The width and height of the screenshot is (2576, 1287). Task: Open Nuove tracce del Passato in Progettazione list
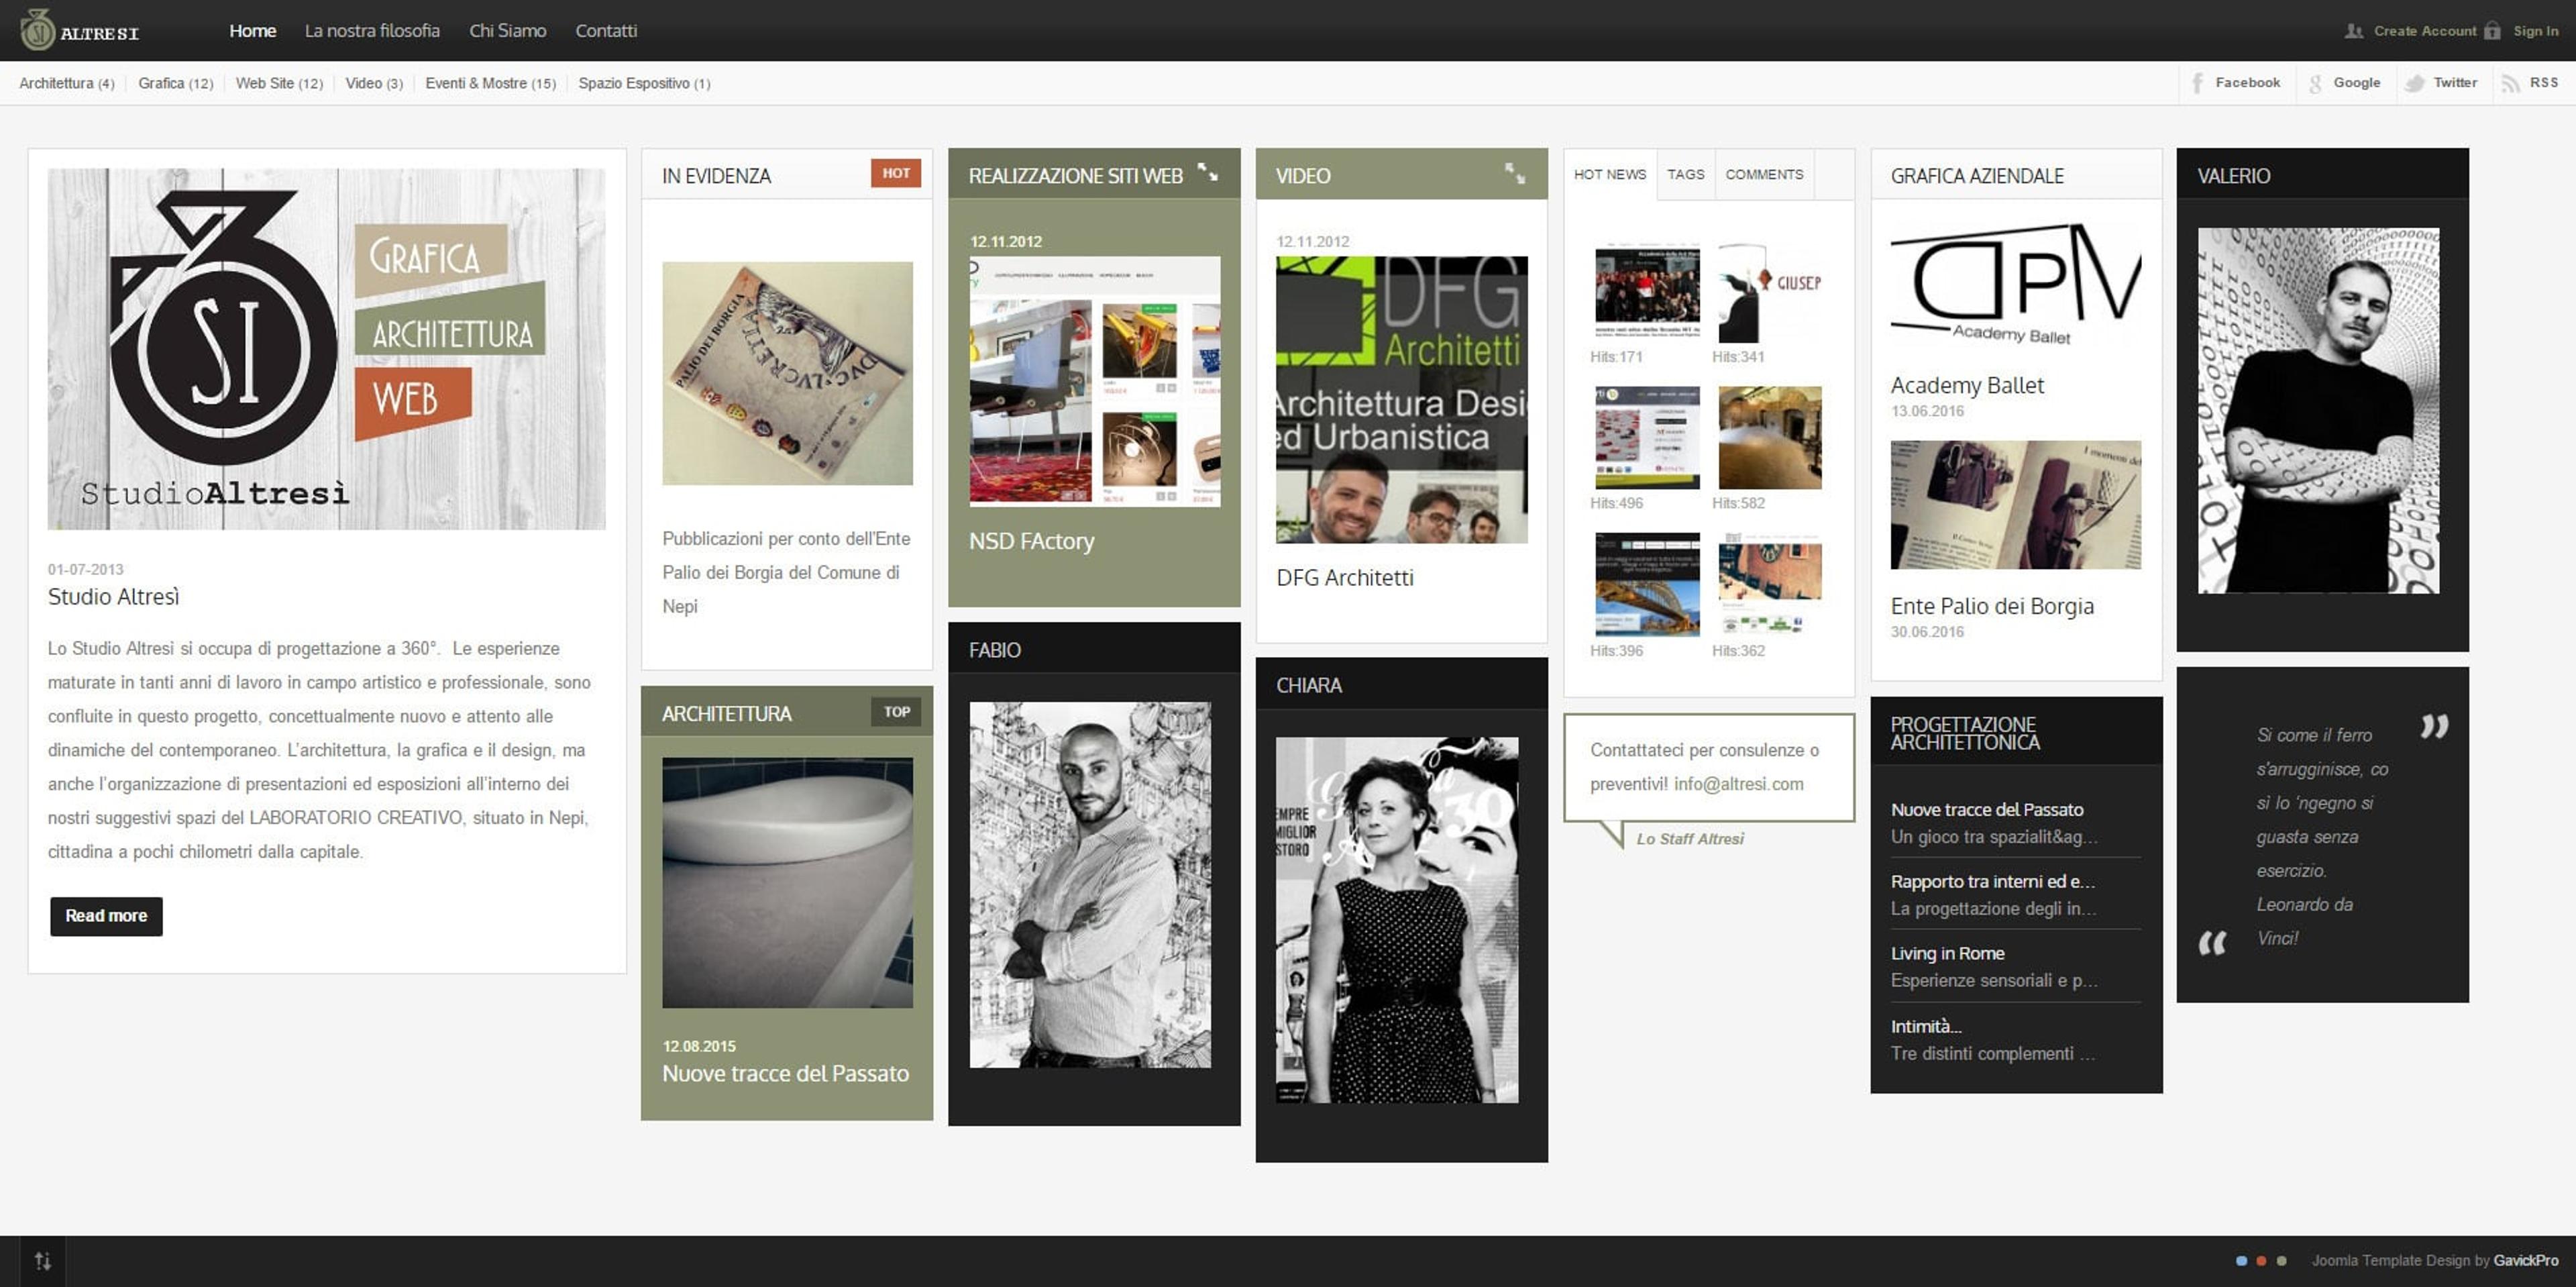coord(1987,809)
